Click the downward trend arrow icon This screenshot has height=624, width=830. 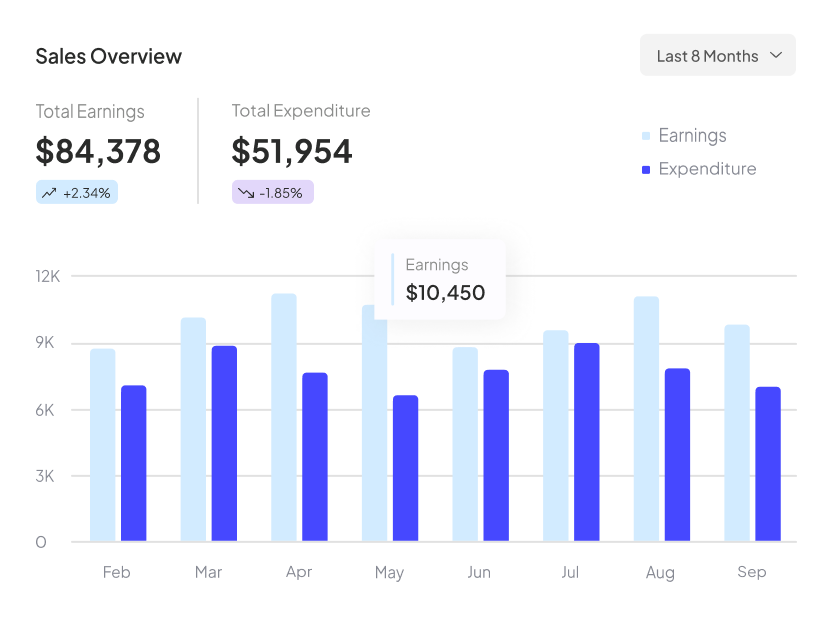pyautogui.click(x=245, y=193)
